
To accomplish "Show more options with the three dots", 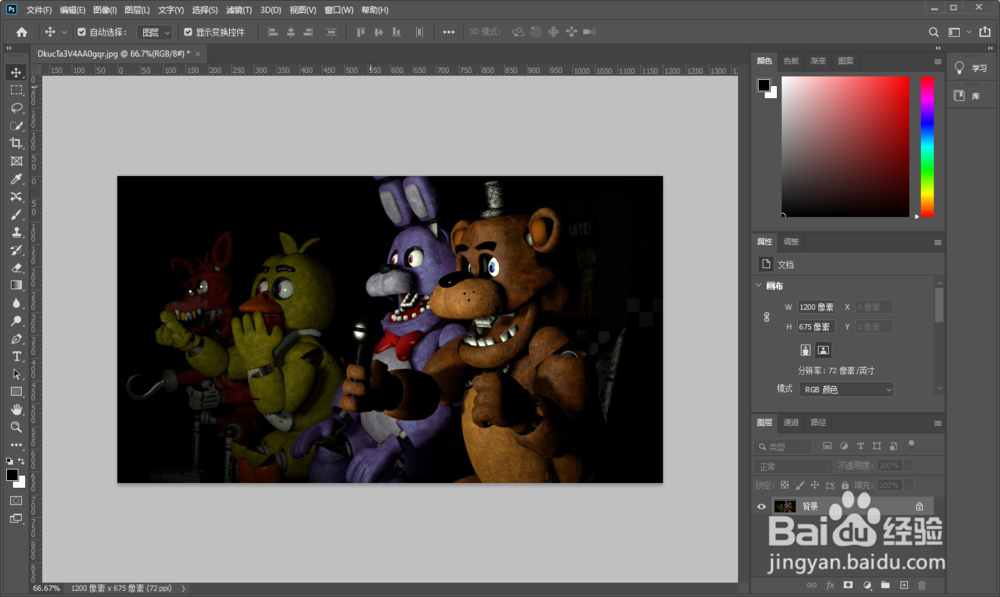I will tap(448, 32).
